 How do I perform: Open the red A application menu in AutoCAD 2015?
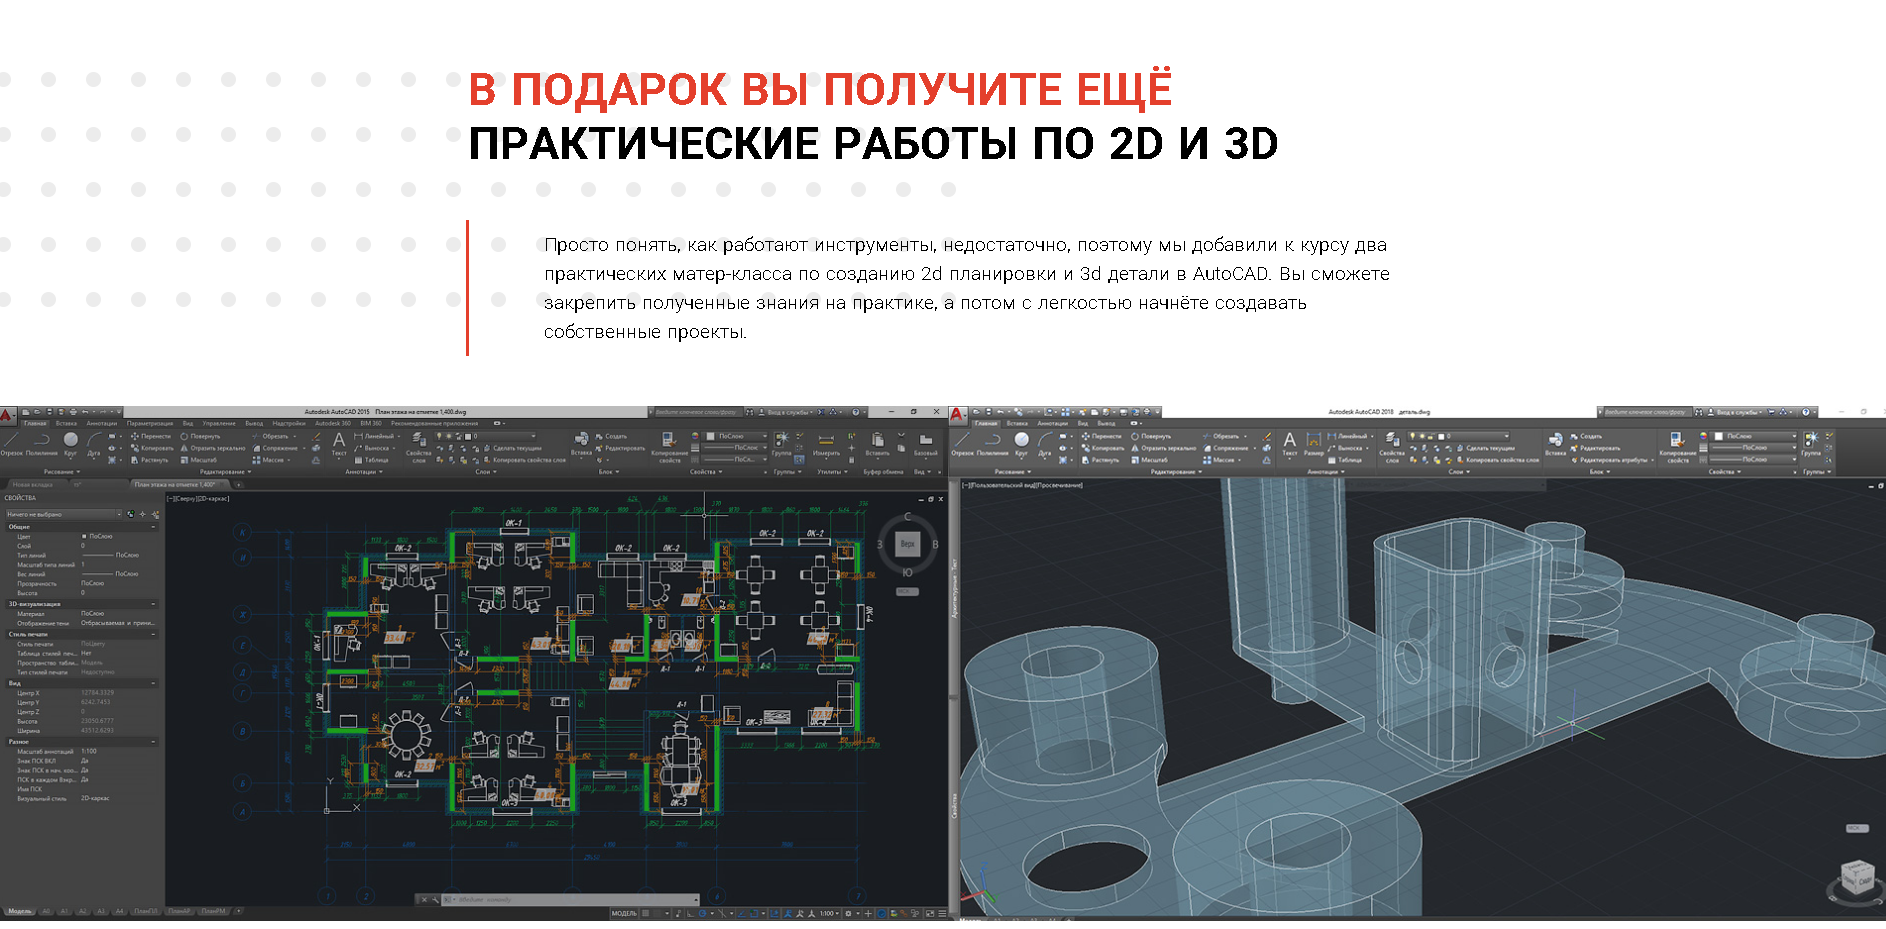coord(8,414)
